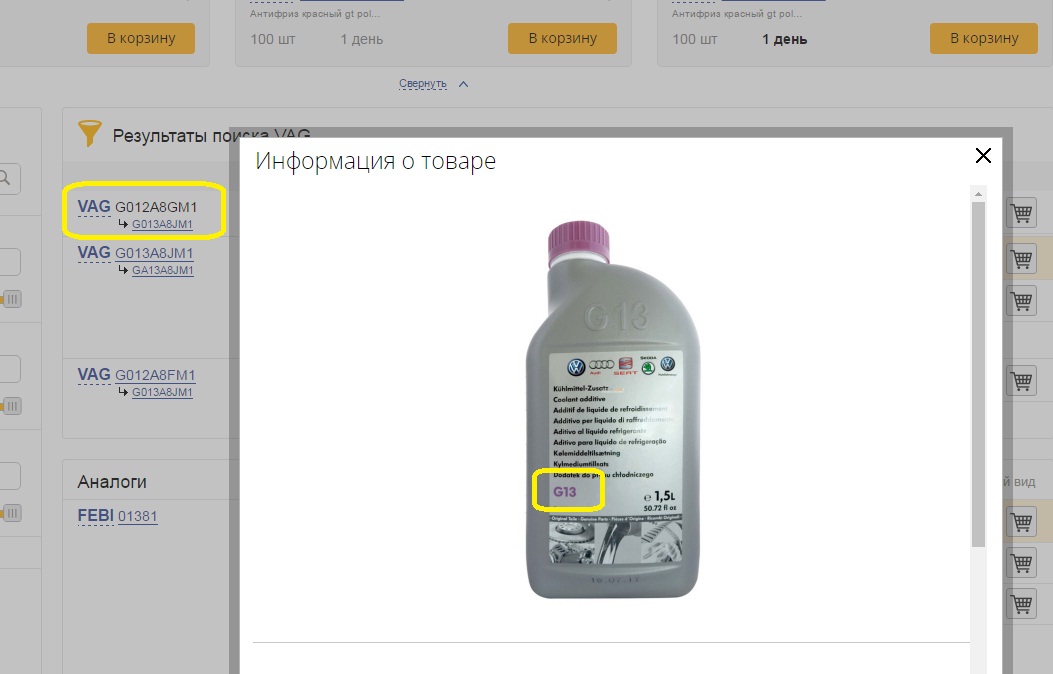The width and height of the screenshot is (1053, 674).
Task: Click the VAG brand label in the G012A8GM1 row
Action: tap(94, 207)
